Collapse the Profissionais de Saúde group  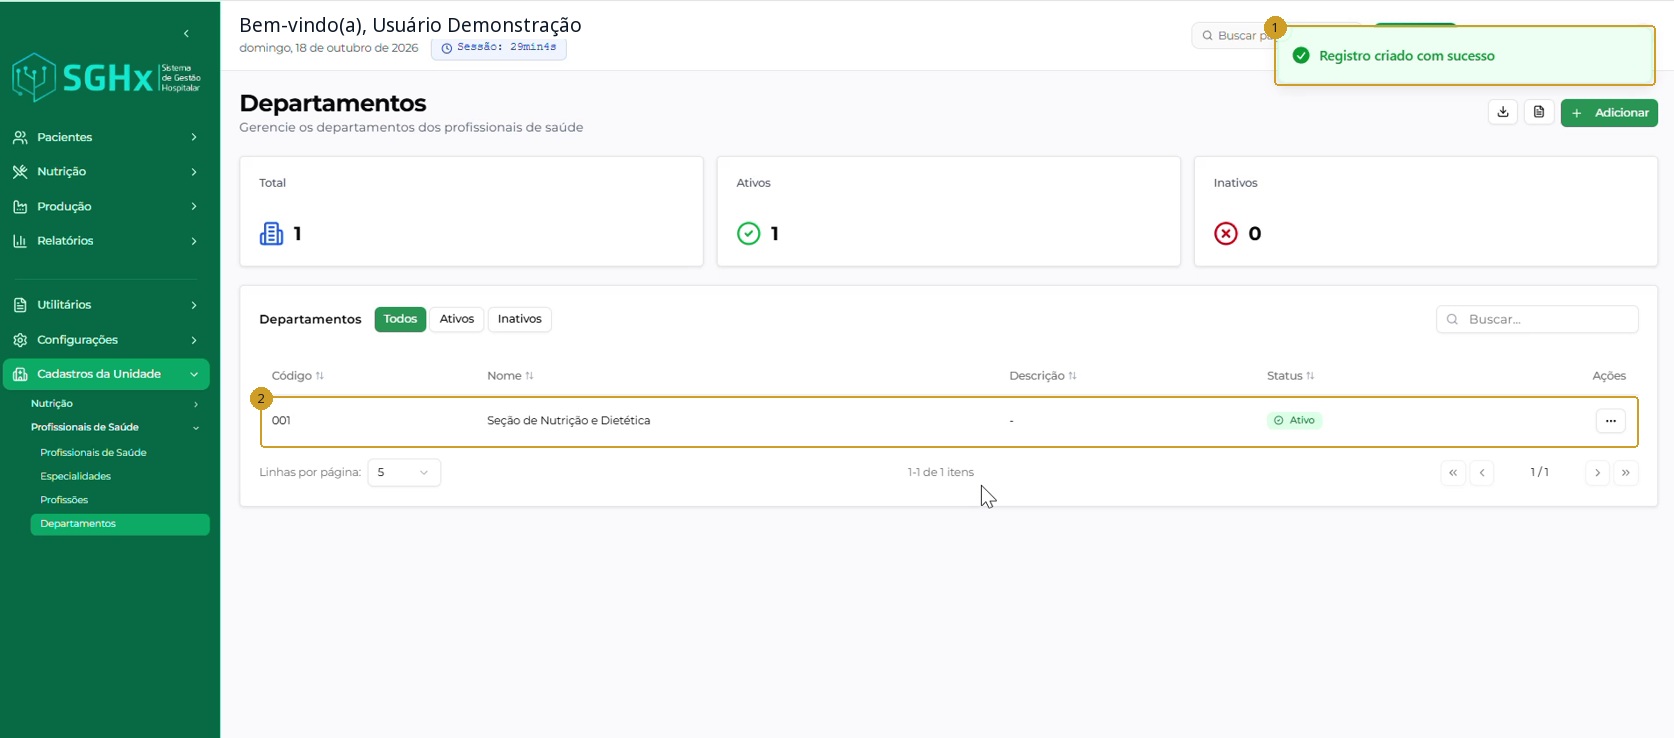(196, 428)
